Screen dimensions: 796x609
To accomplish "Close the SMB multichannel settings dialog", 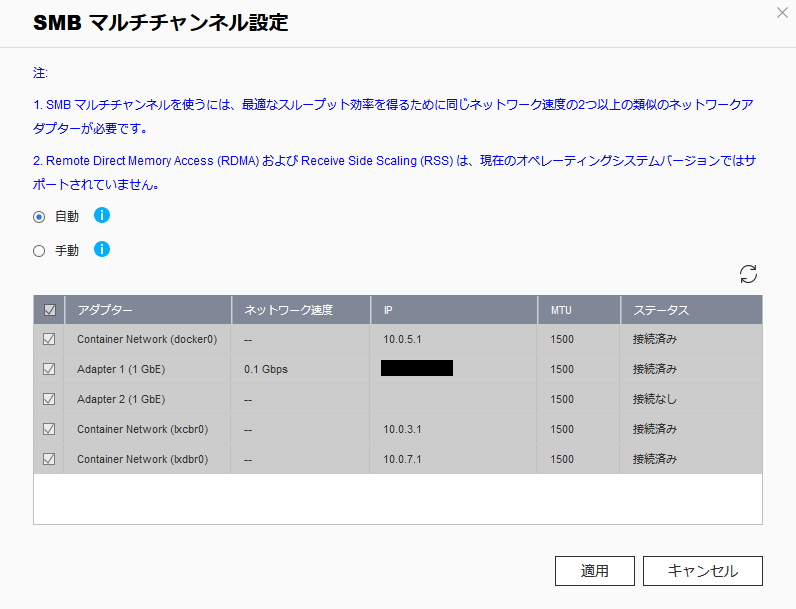I will 782,13.
